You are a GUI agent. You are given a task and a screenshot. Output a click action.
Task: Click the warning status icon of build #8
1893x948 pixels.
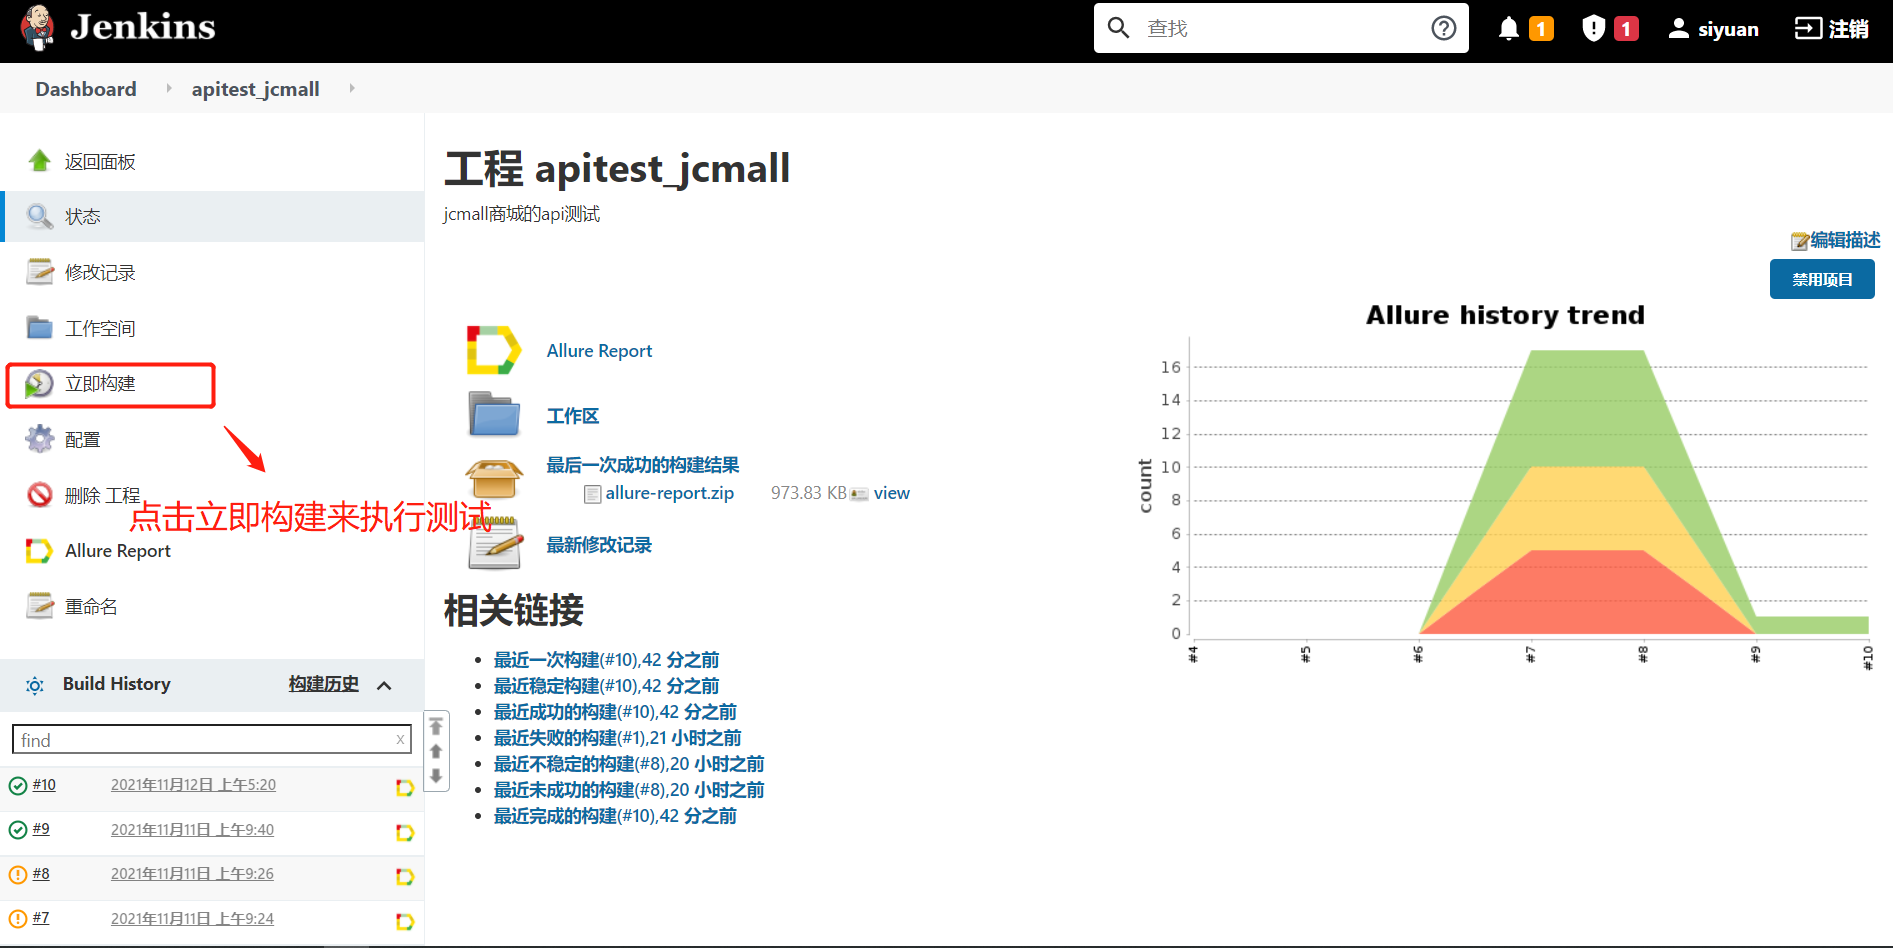coord(18,875)
